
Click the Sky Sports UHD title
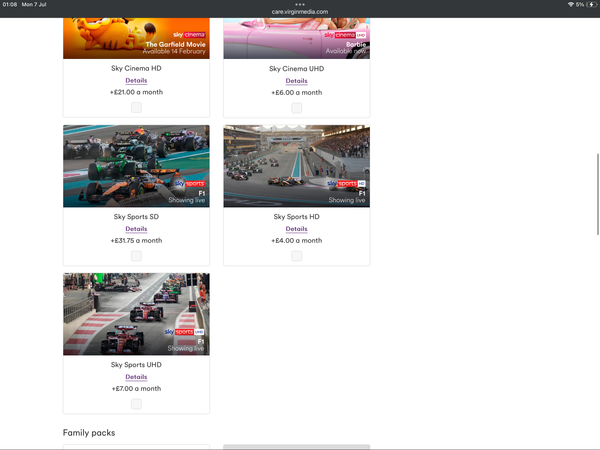click(136, 365)
